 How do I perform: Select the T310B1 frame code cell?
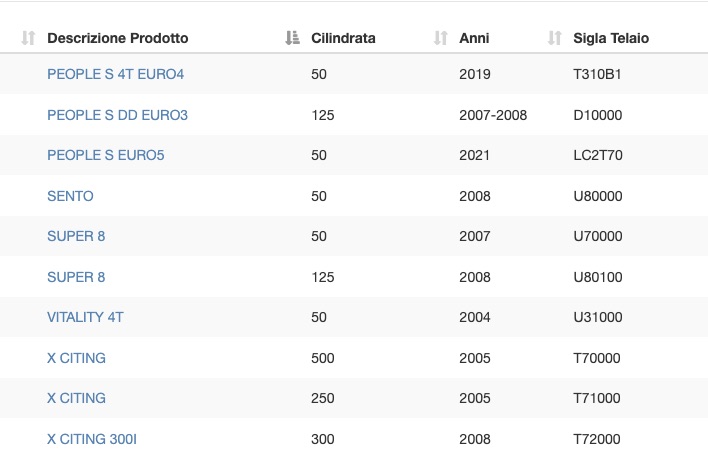coord(597,74)
